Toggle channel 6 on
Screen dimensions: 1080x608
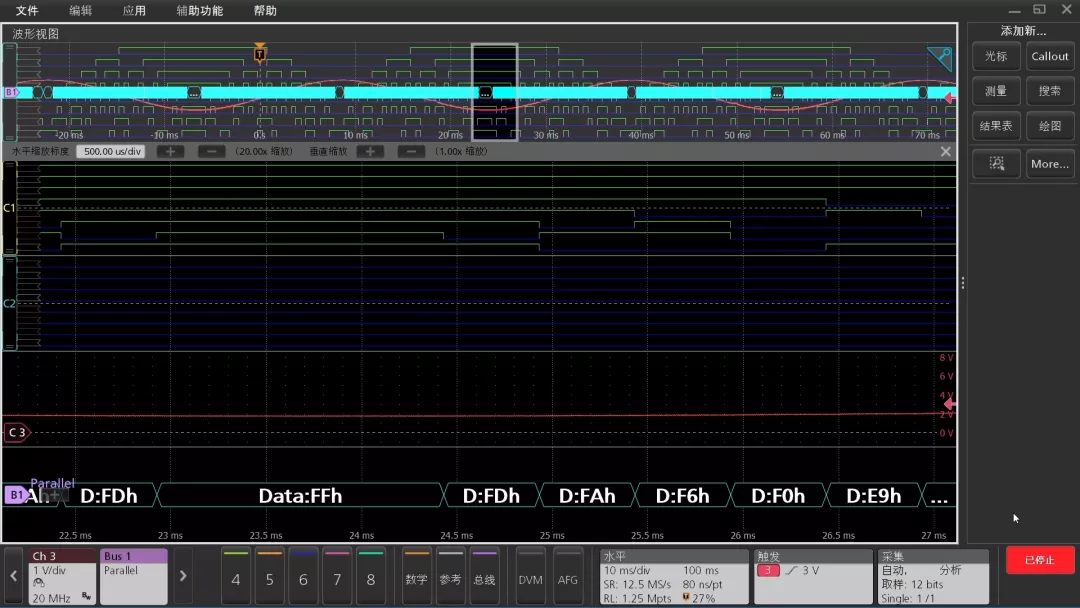tap(303, 576)
